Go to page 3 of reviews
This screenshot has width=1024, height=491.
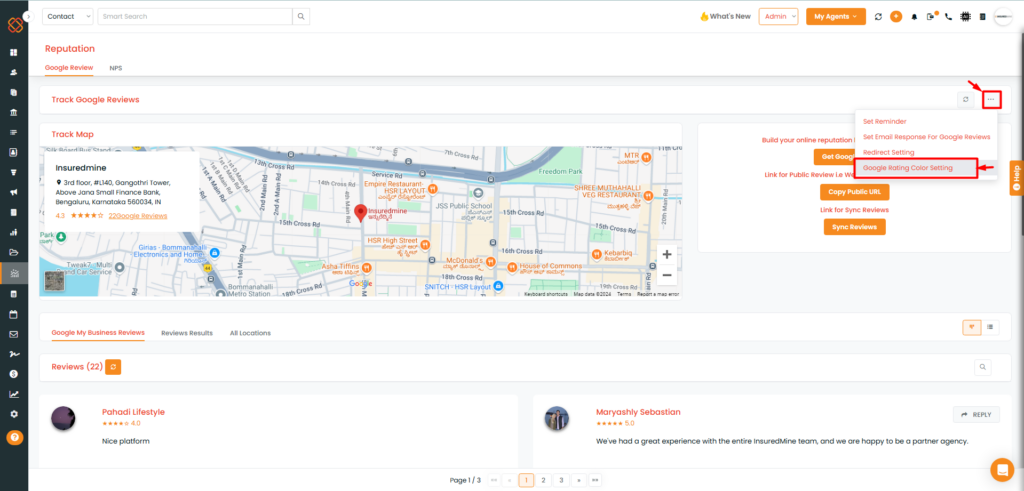(561, 480)
